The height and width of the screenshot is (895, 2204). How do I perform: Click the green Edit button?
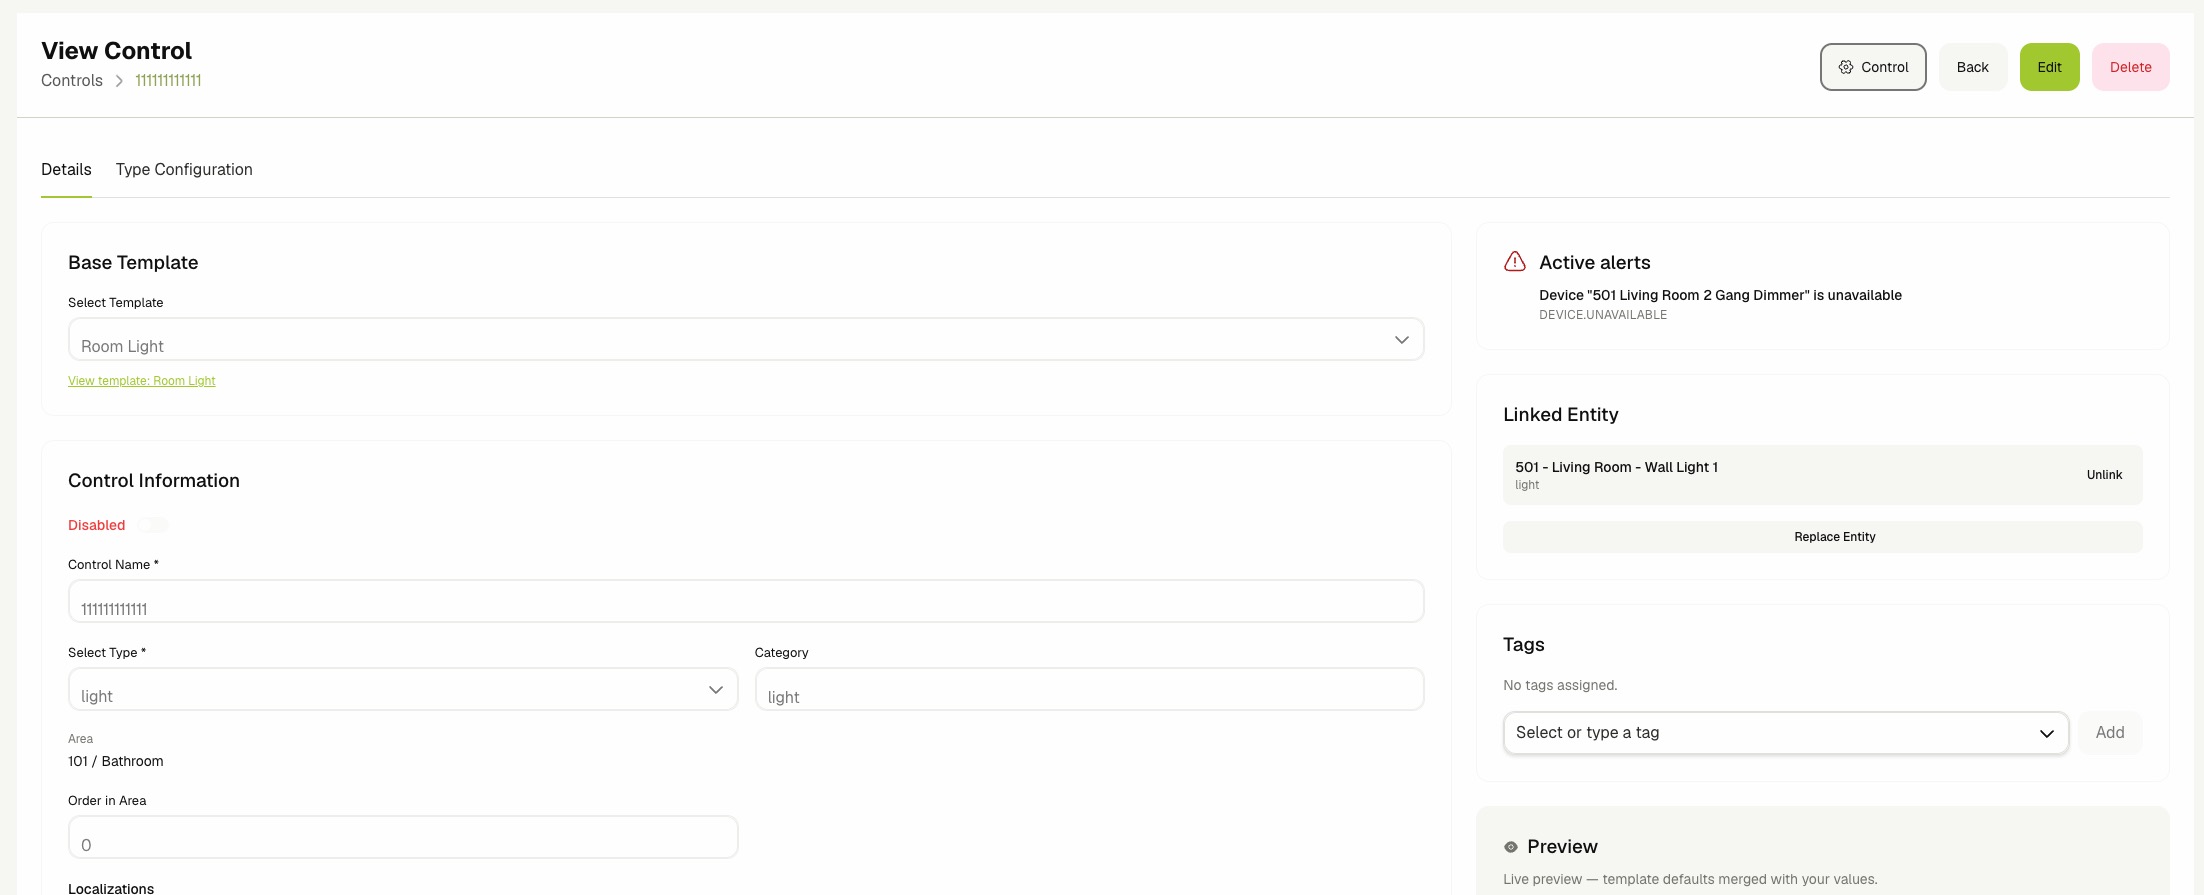click(2049, 67)
